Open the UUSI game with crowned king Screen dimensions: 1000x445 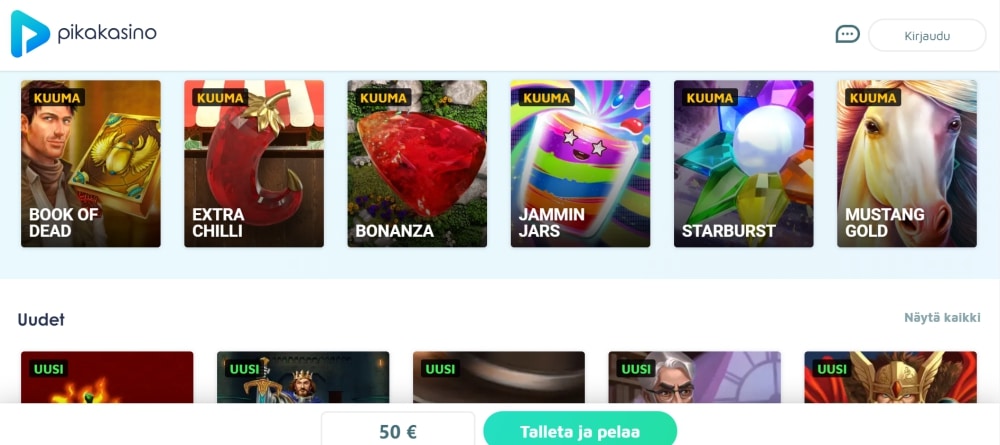[x=303, y=377]
